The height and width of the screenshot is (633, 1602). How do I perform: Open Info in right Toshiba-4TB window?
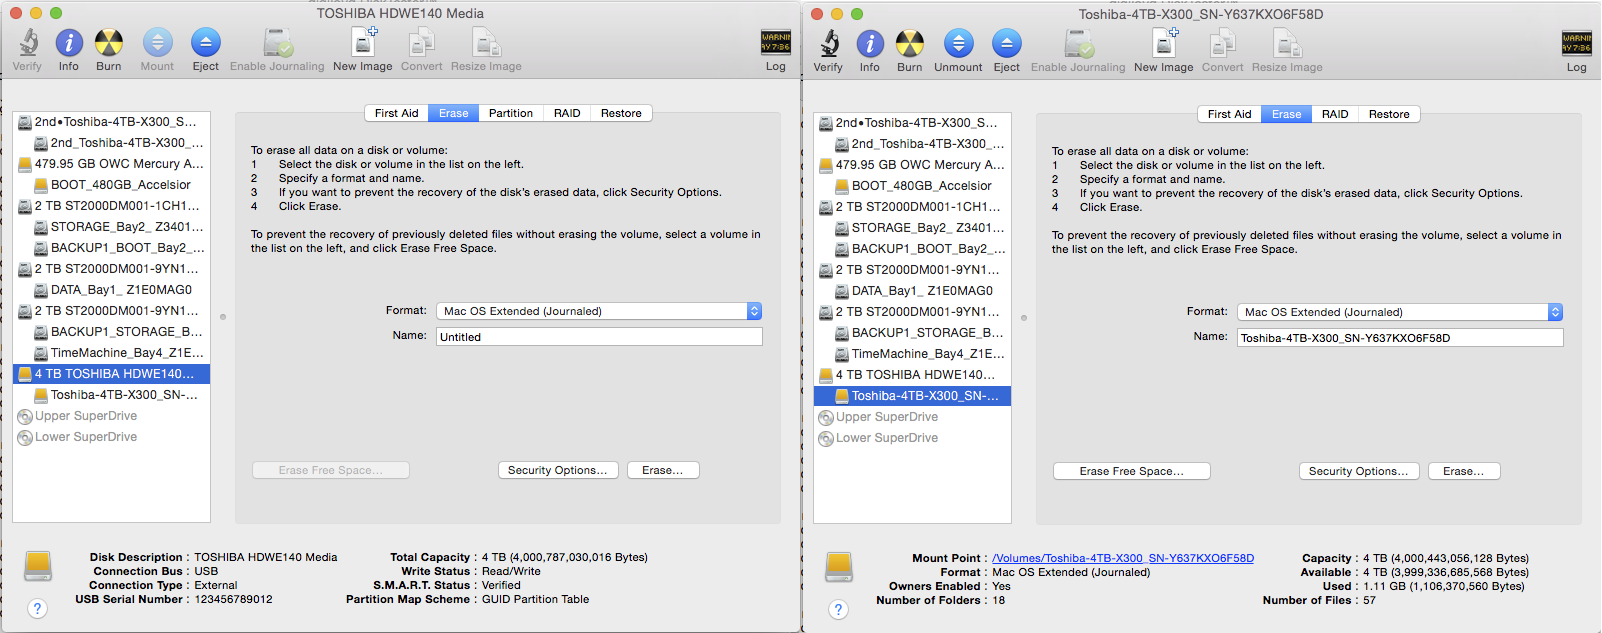[870, 44]
